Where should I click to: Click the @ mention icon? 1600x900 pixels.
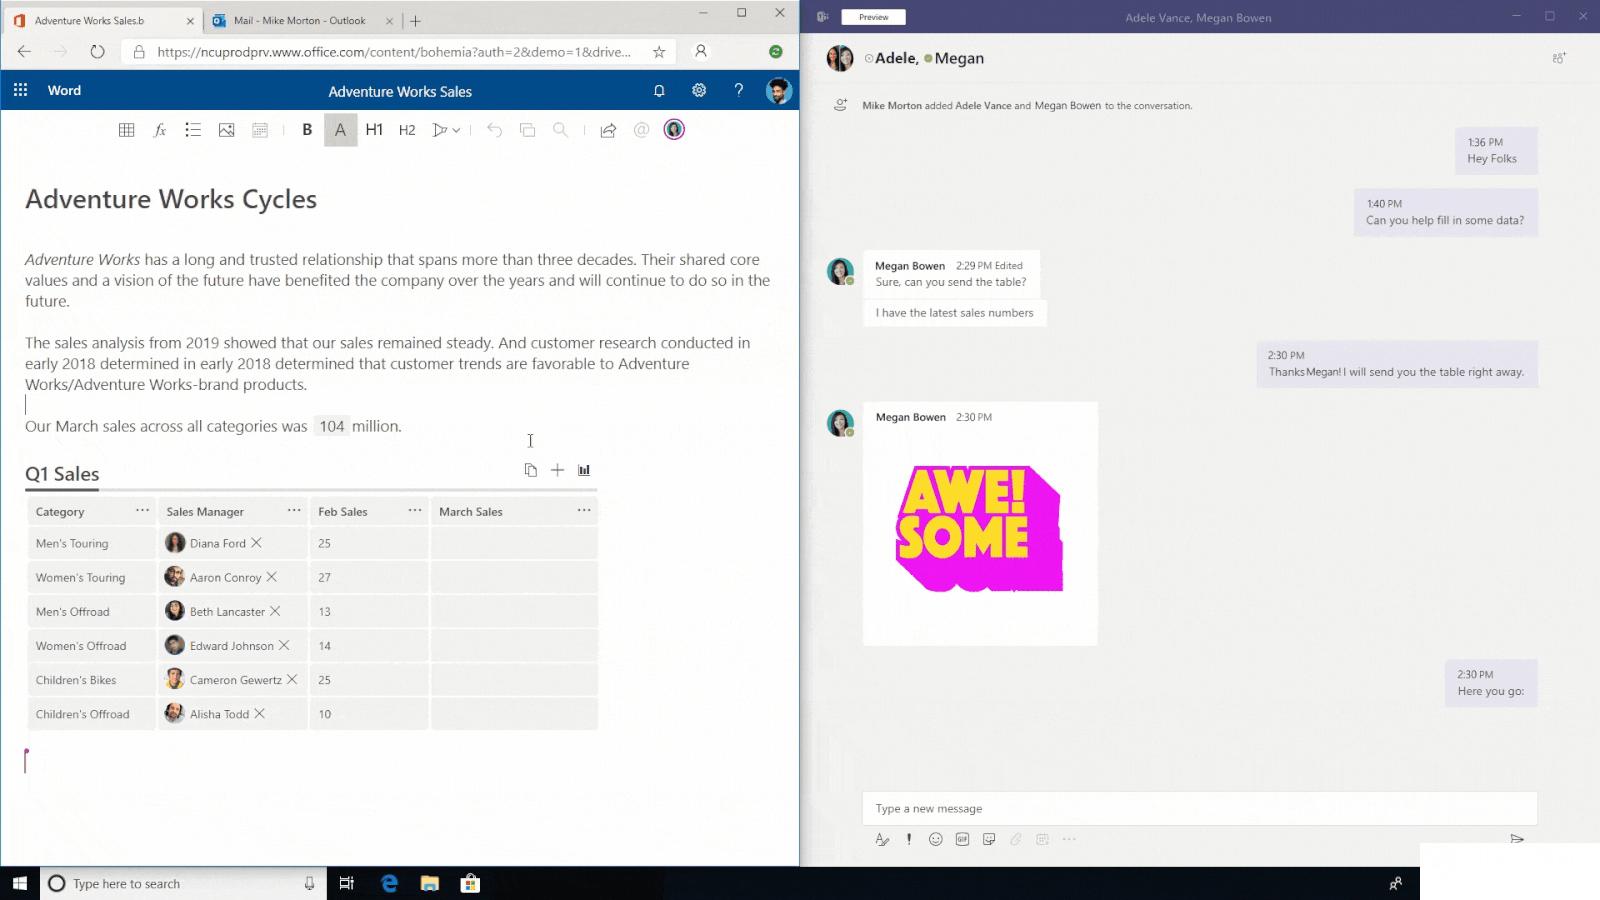[641, 130]
